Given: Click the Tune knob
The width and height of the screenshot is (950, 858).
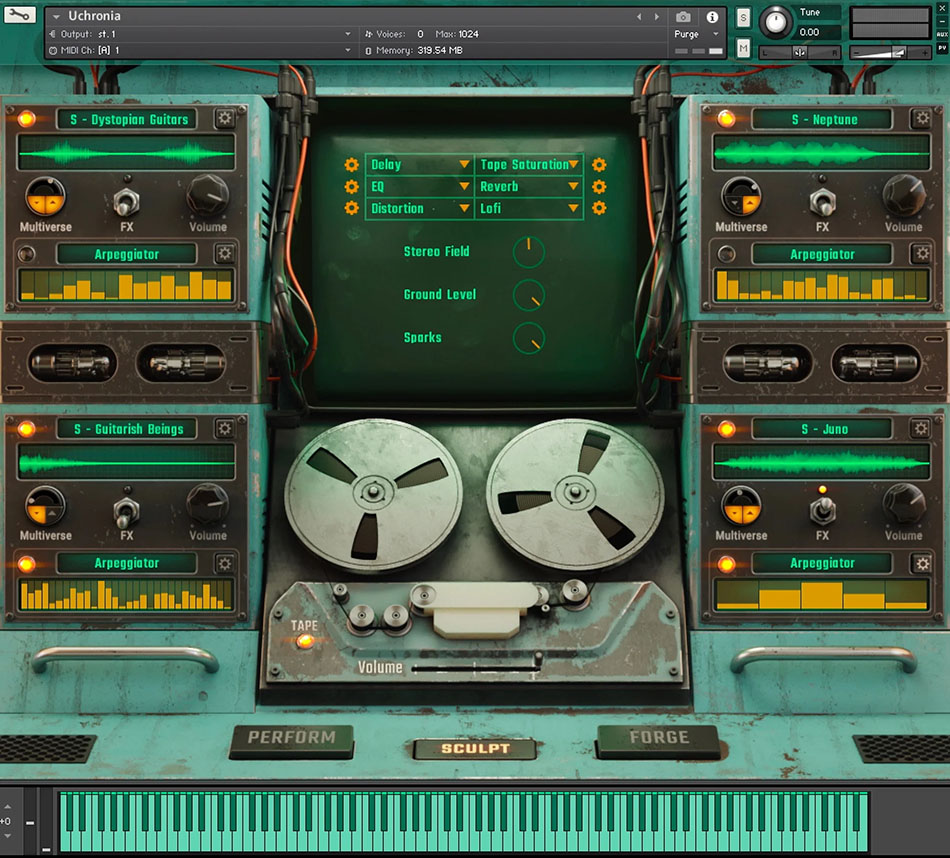Looking at the screenshot, I should click(775, 22).
